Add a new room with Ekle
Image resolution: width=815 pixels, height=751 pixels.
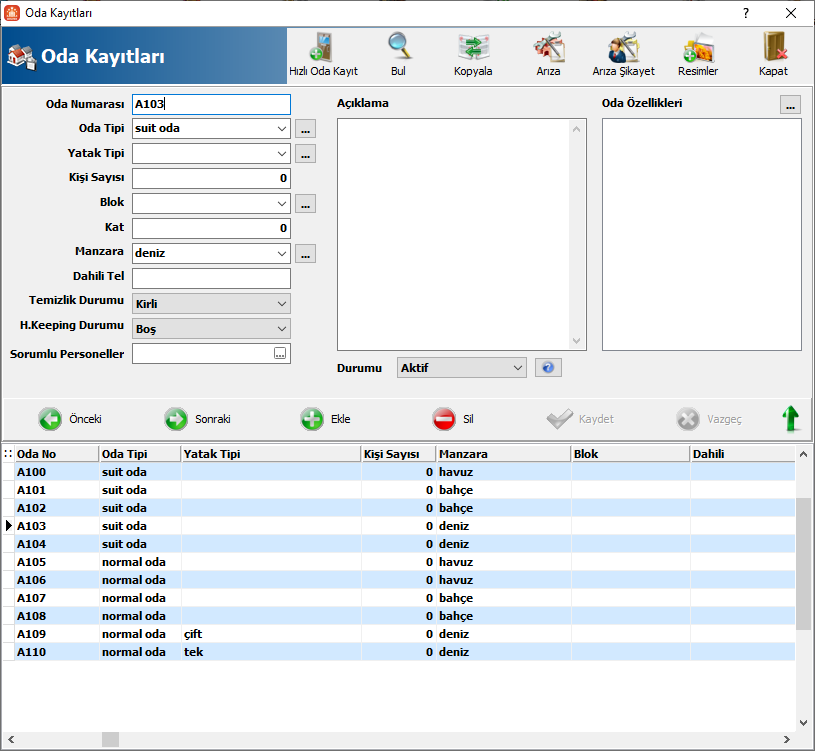(x=325, y=419)
